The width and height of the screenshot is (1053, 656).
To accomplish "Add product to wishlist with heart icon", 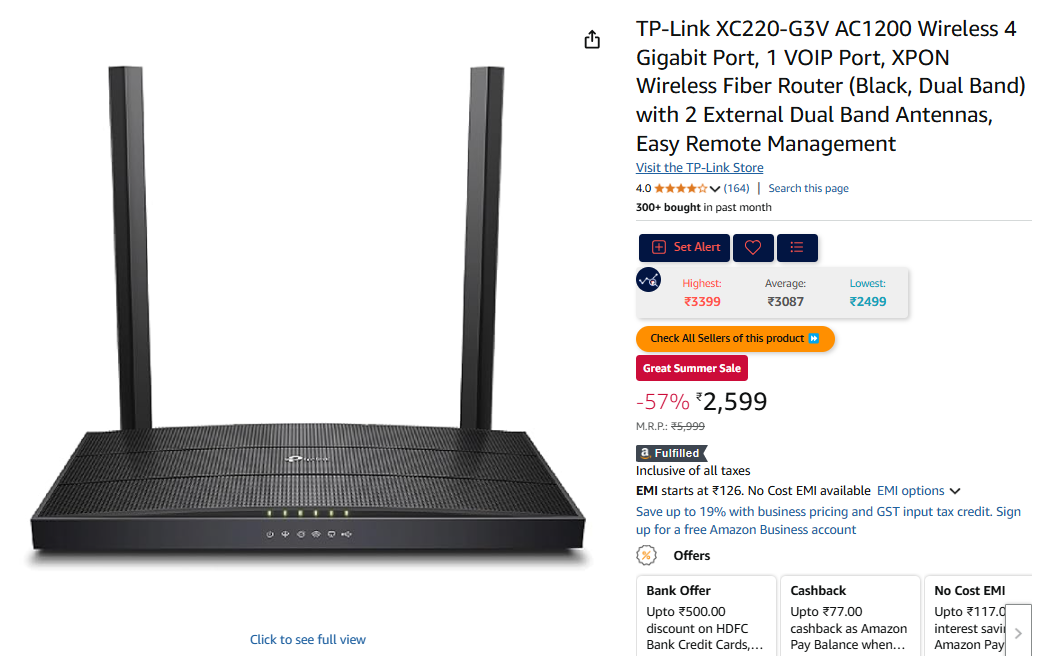I will [753, 248].
